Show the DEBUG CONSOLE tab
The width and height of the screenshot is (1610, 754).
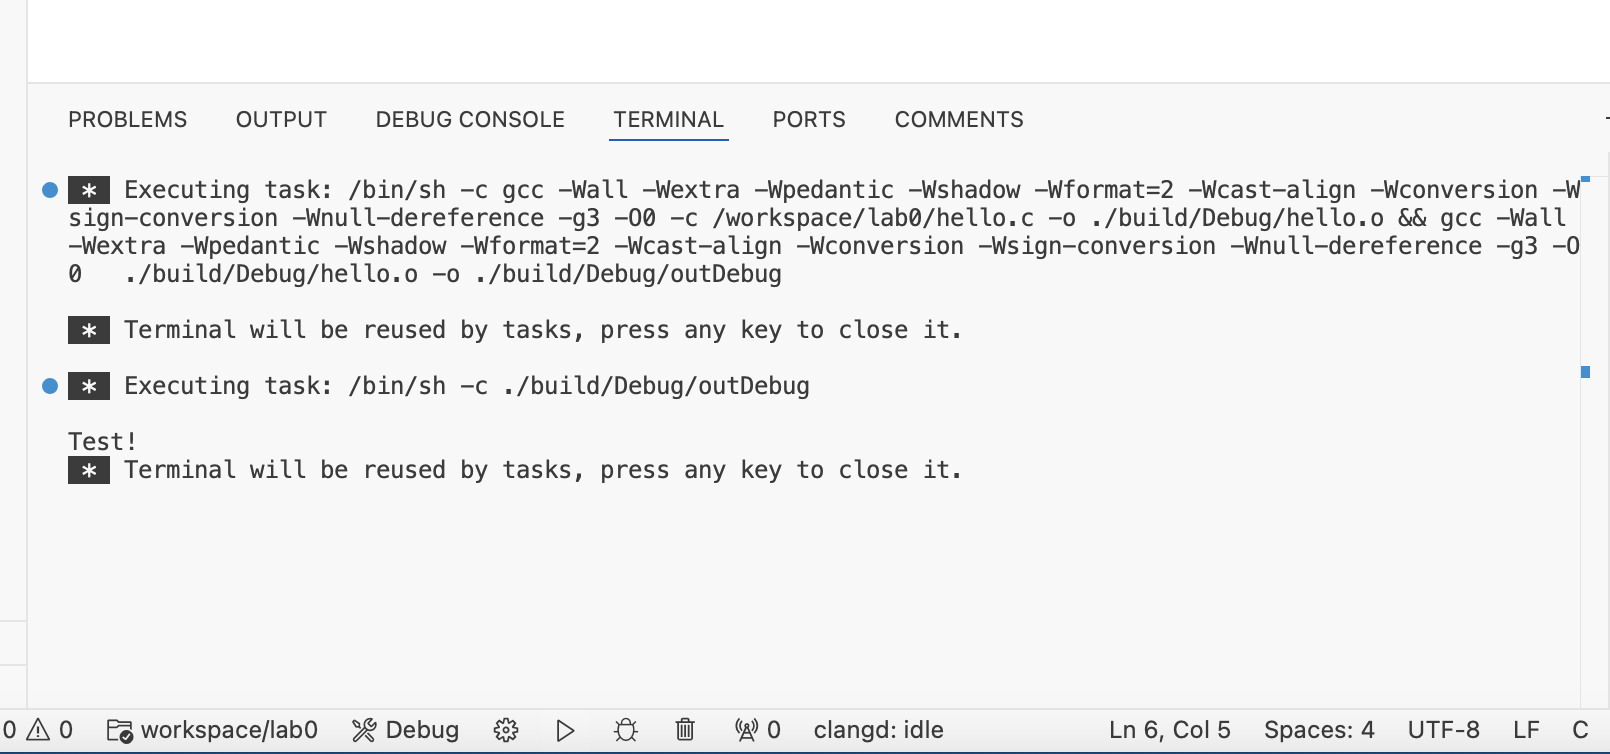(x=470, y=120)
